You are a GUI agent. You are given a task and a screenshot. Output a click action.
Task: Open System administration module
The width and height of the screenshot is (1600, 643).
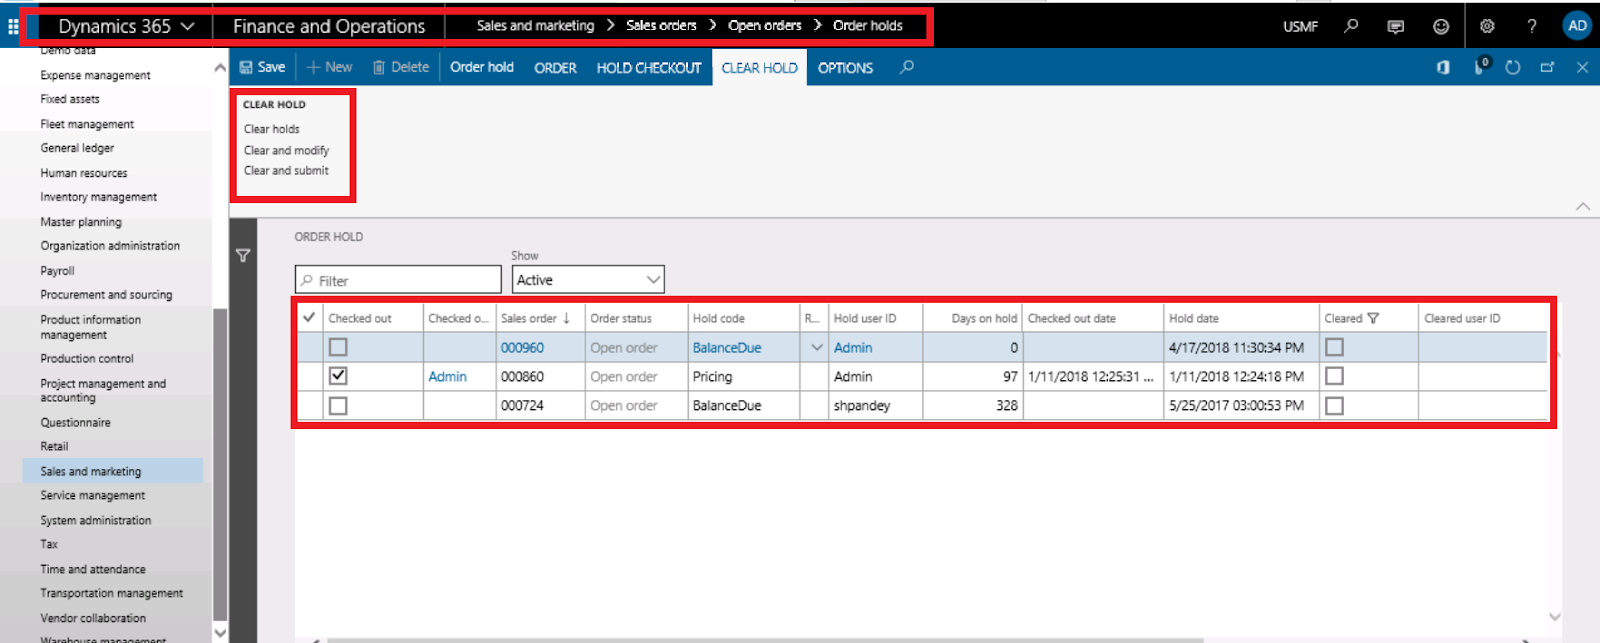point(95,521)
